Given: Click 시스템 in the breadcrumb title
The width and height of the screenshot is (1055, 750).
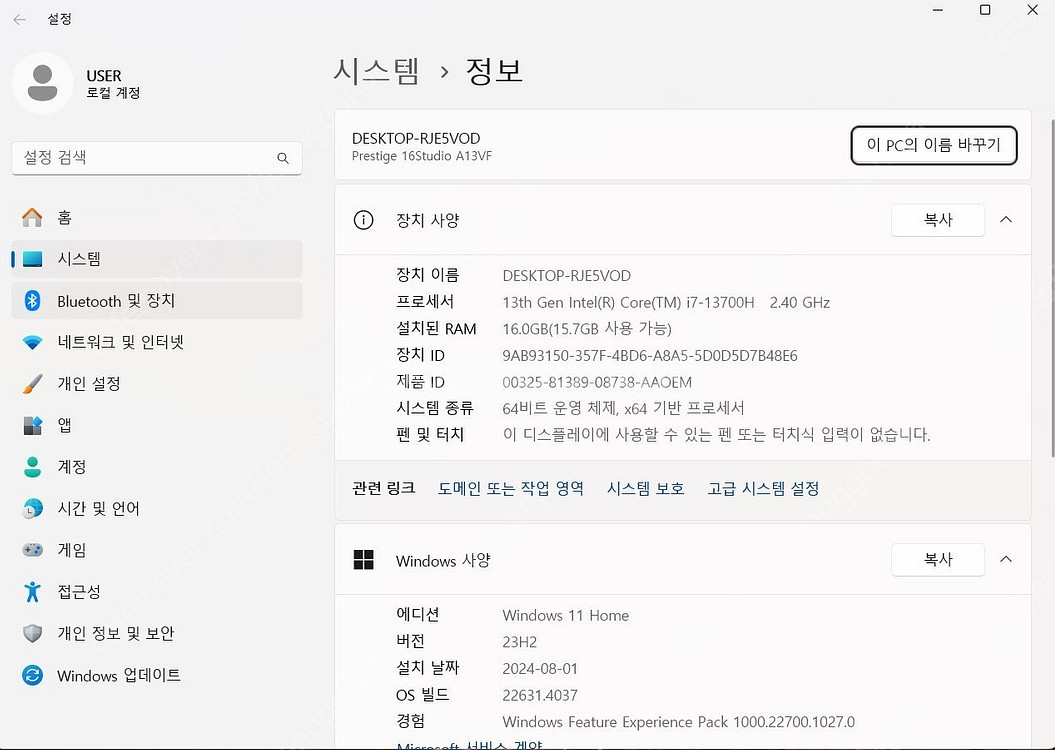Looking at the screenshot, I should click(x=377, y=71).
